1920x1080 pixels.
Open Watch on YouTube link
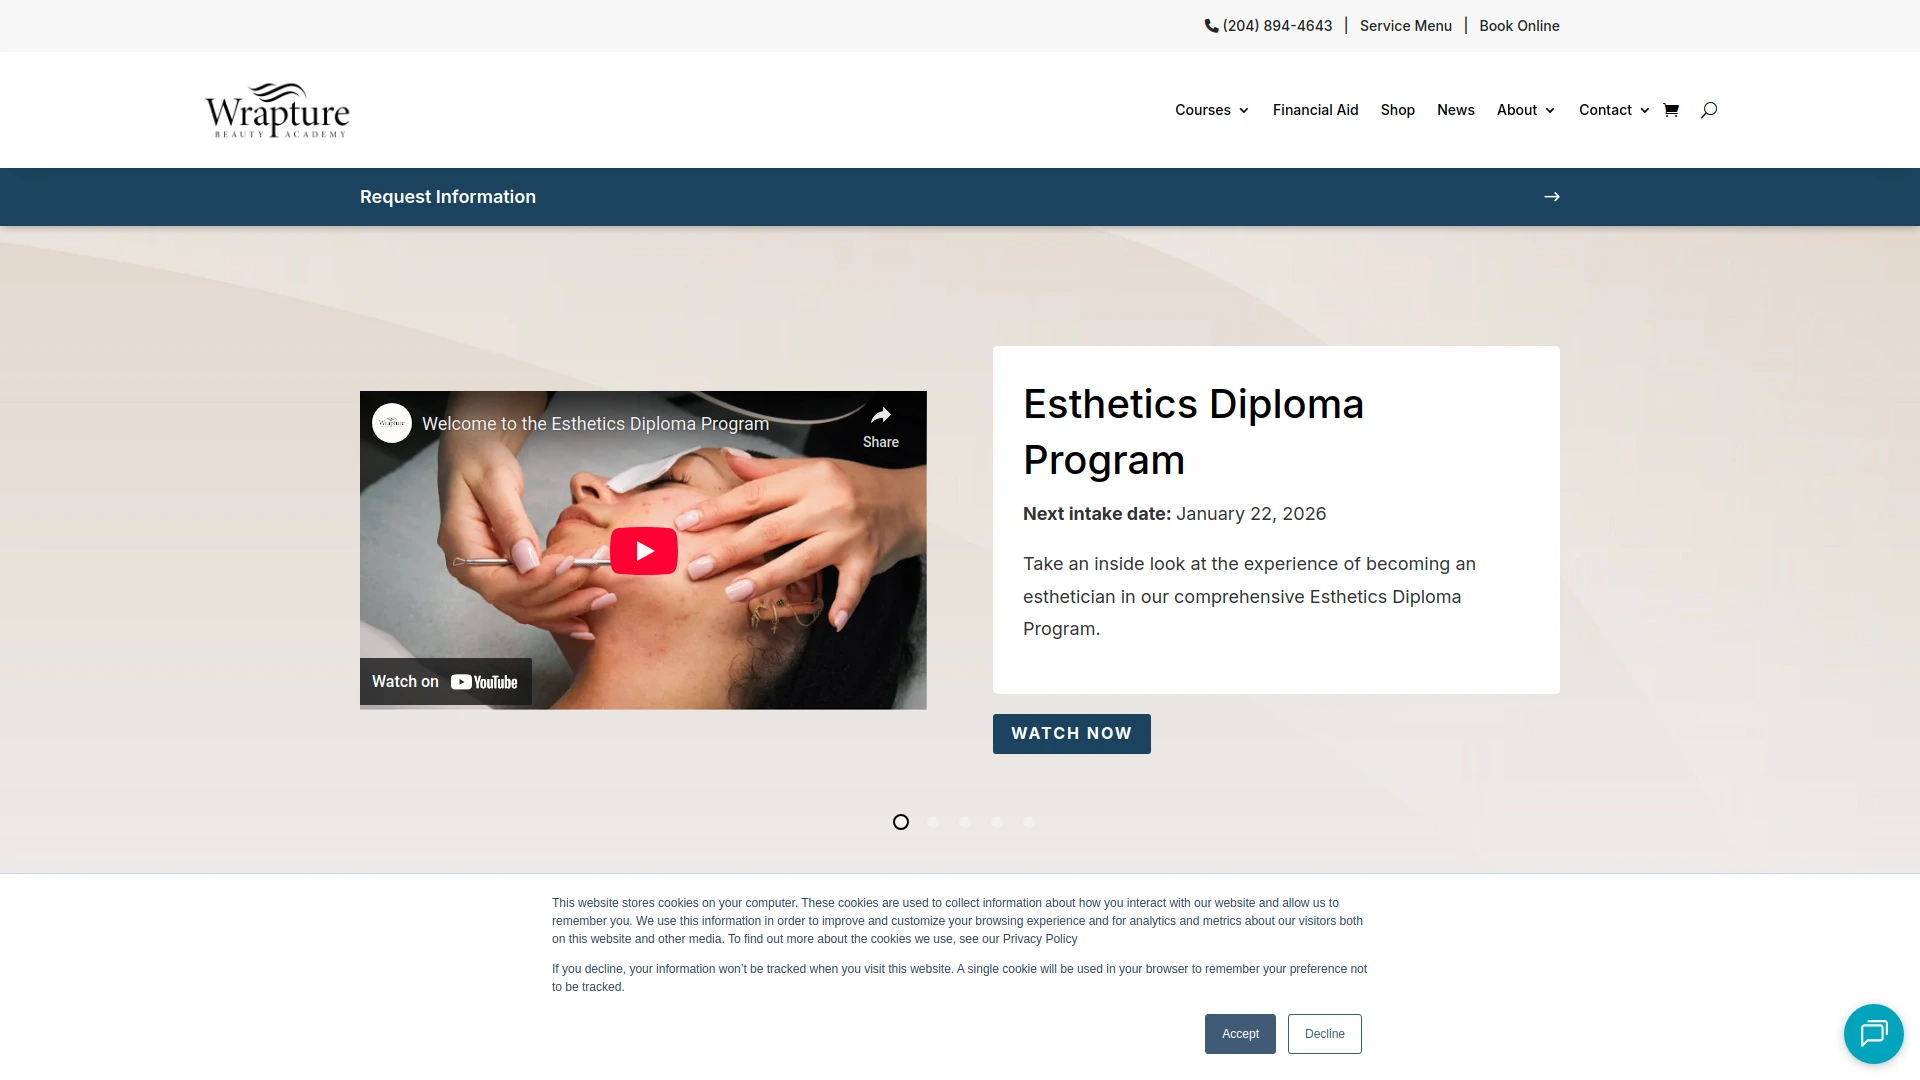(x=445, y=682)
